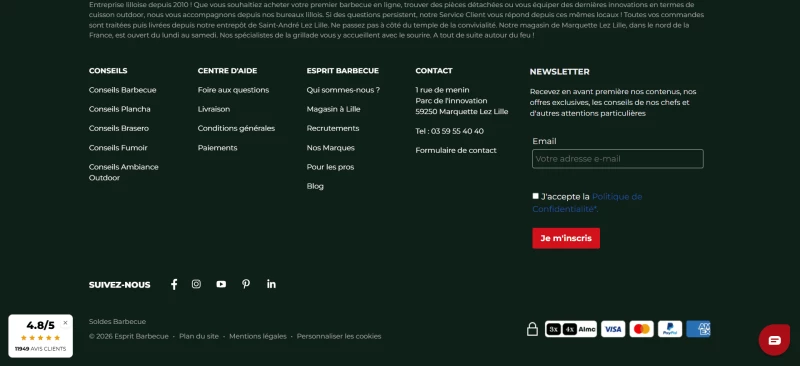Click the CENTRE D'AIDE column heading
The image size is (800, 366).
[228, 71]
